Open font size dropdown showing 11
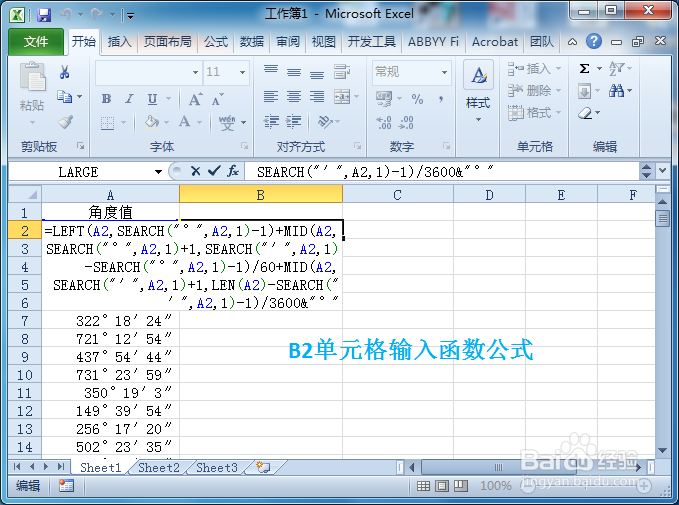The image size is (679, 505). coord(242,72)
